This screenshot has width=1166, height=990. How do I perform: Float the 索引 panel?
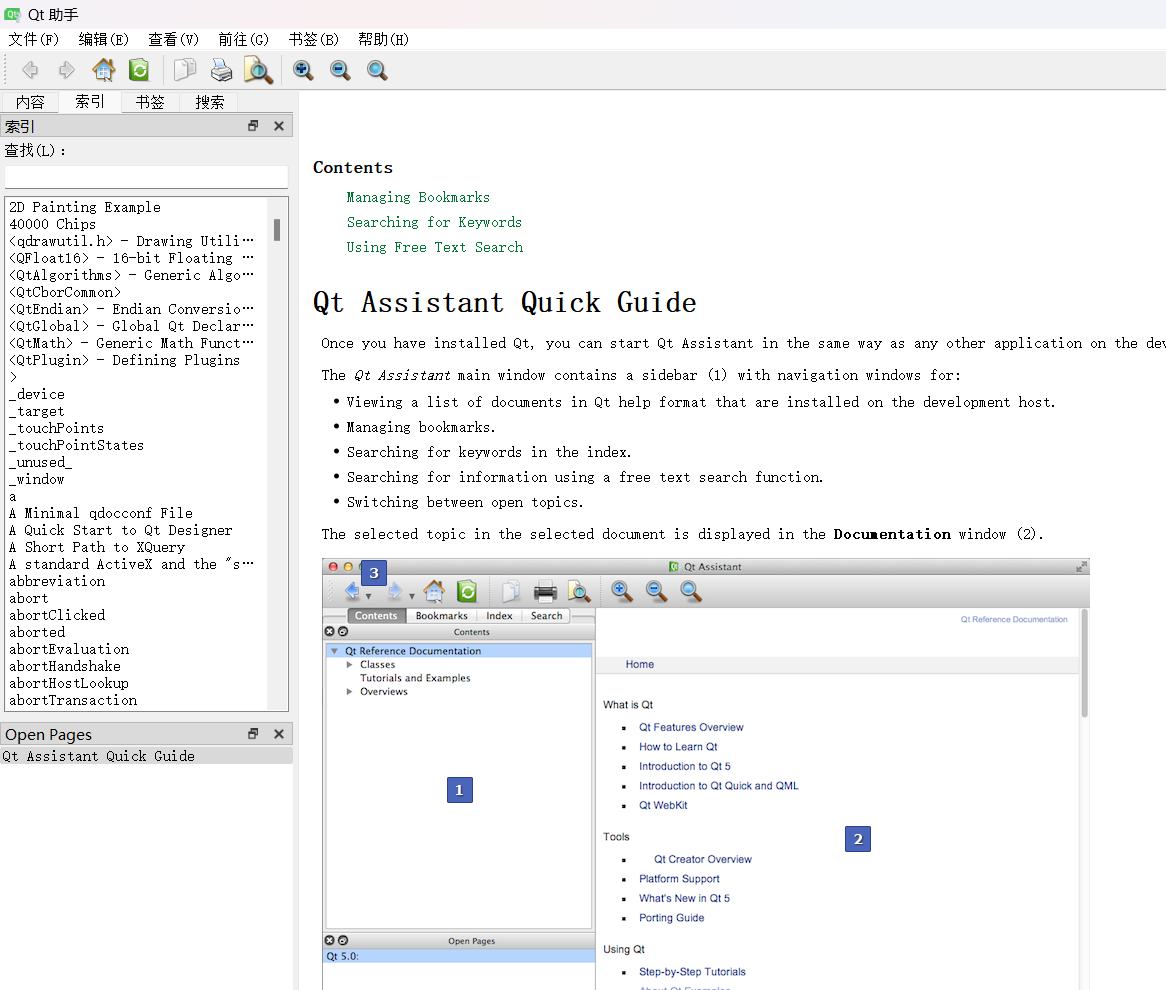click(x=253, y=126)
